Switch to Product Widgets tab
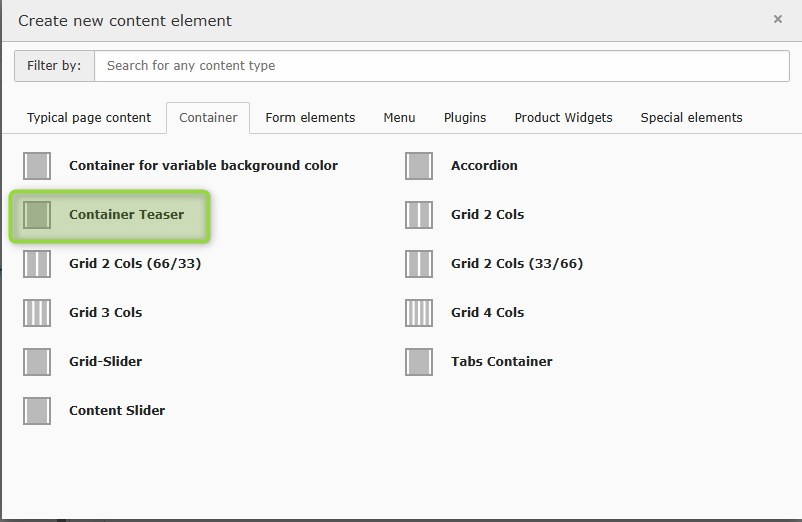Image resolution: width=802 pixels, height=522 pixels. 563,118
